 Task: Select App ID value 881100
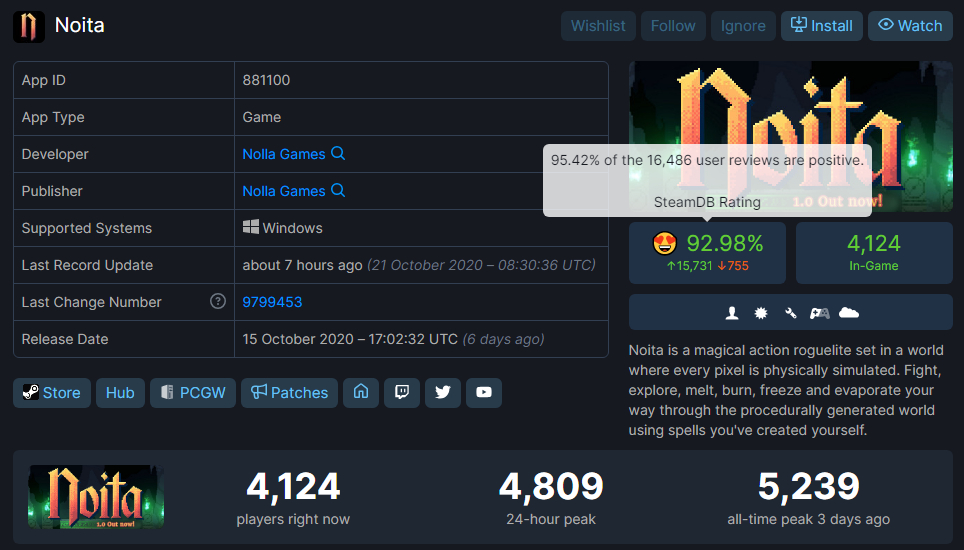click(x=266, y=80)
